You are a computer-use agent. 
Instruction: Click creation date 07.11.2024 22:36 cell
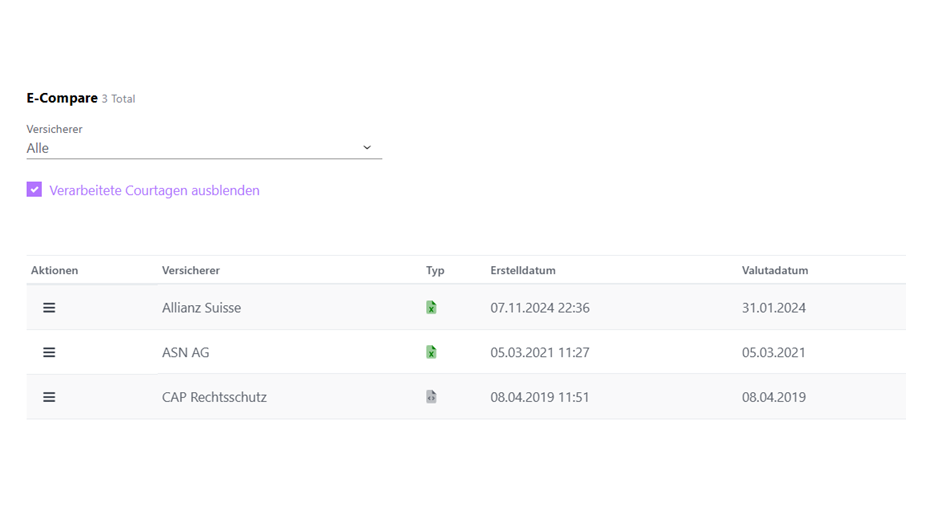(x=540, y=308)
